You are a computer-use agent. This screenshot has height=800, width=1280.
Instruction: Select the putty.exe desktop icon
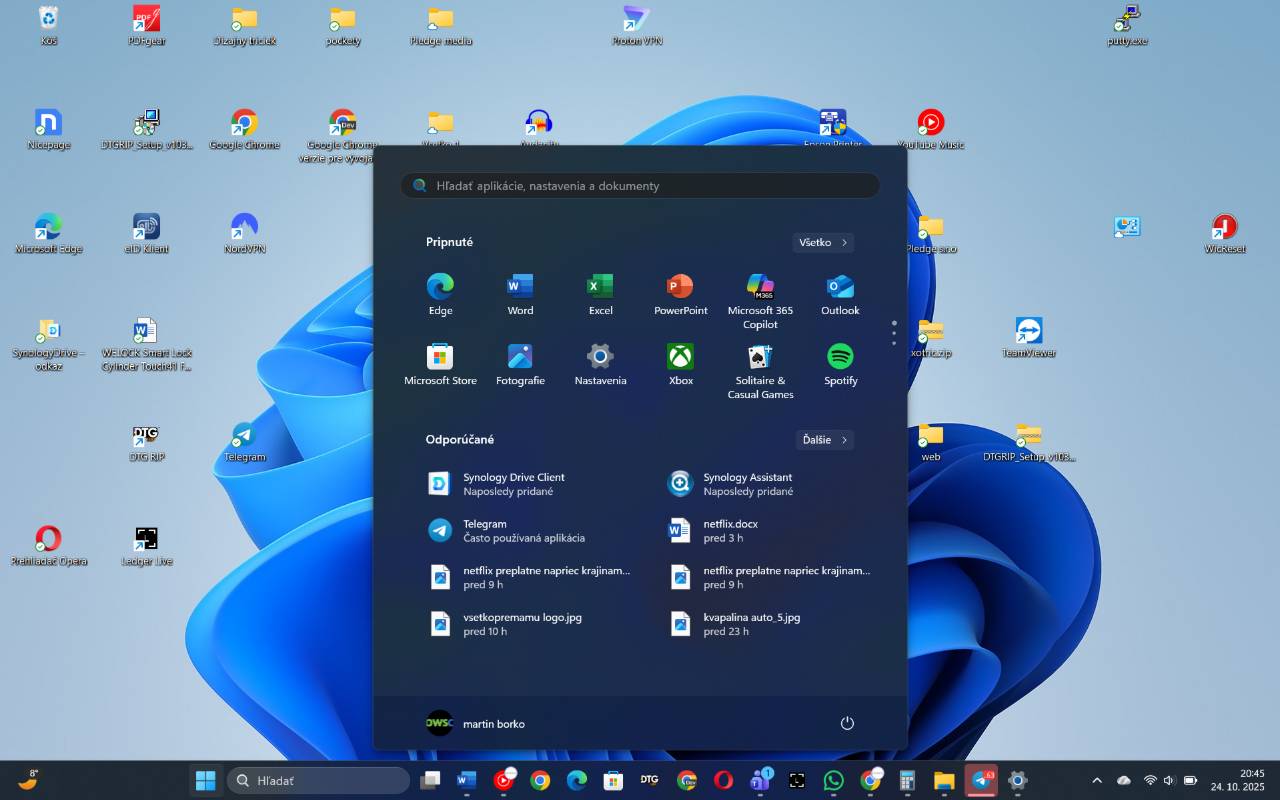[x=1127, y=26]
